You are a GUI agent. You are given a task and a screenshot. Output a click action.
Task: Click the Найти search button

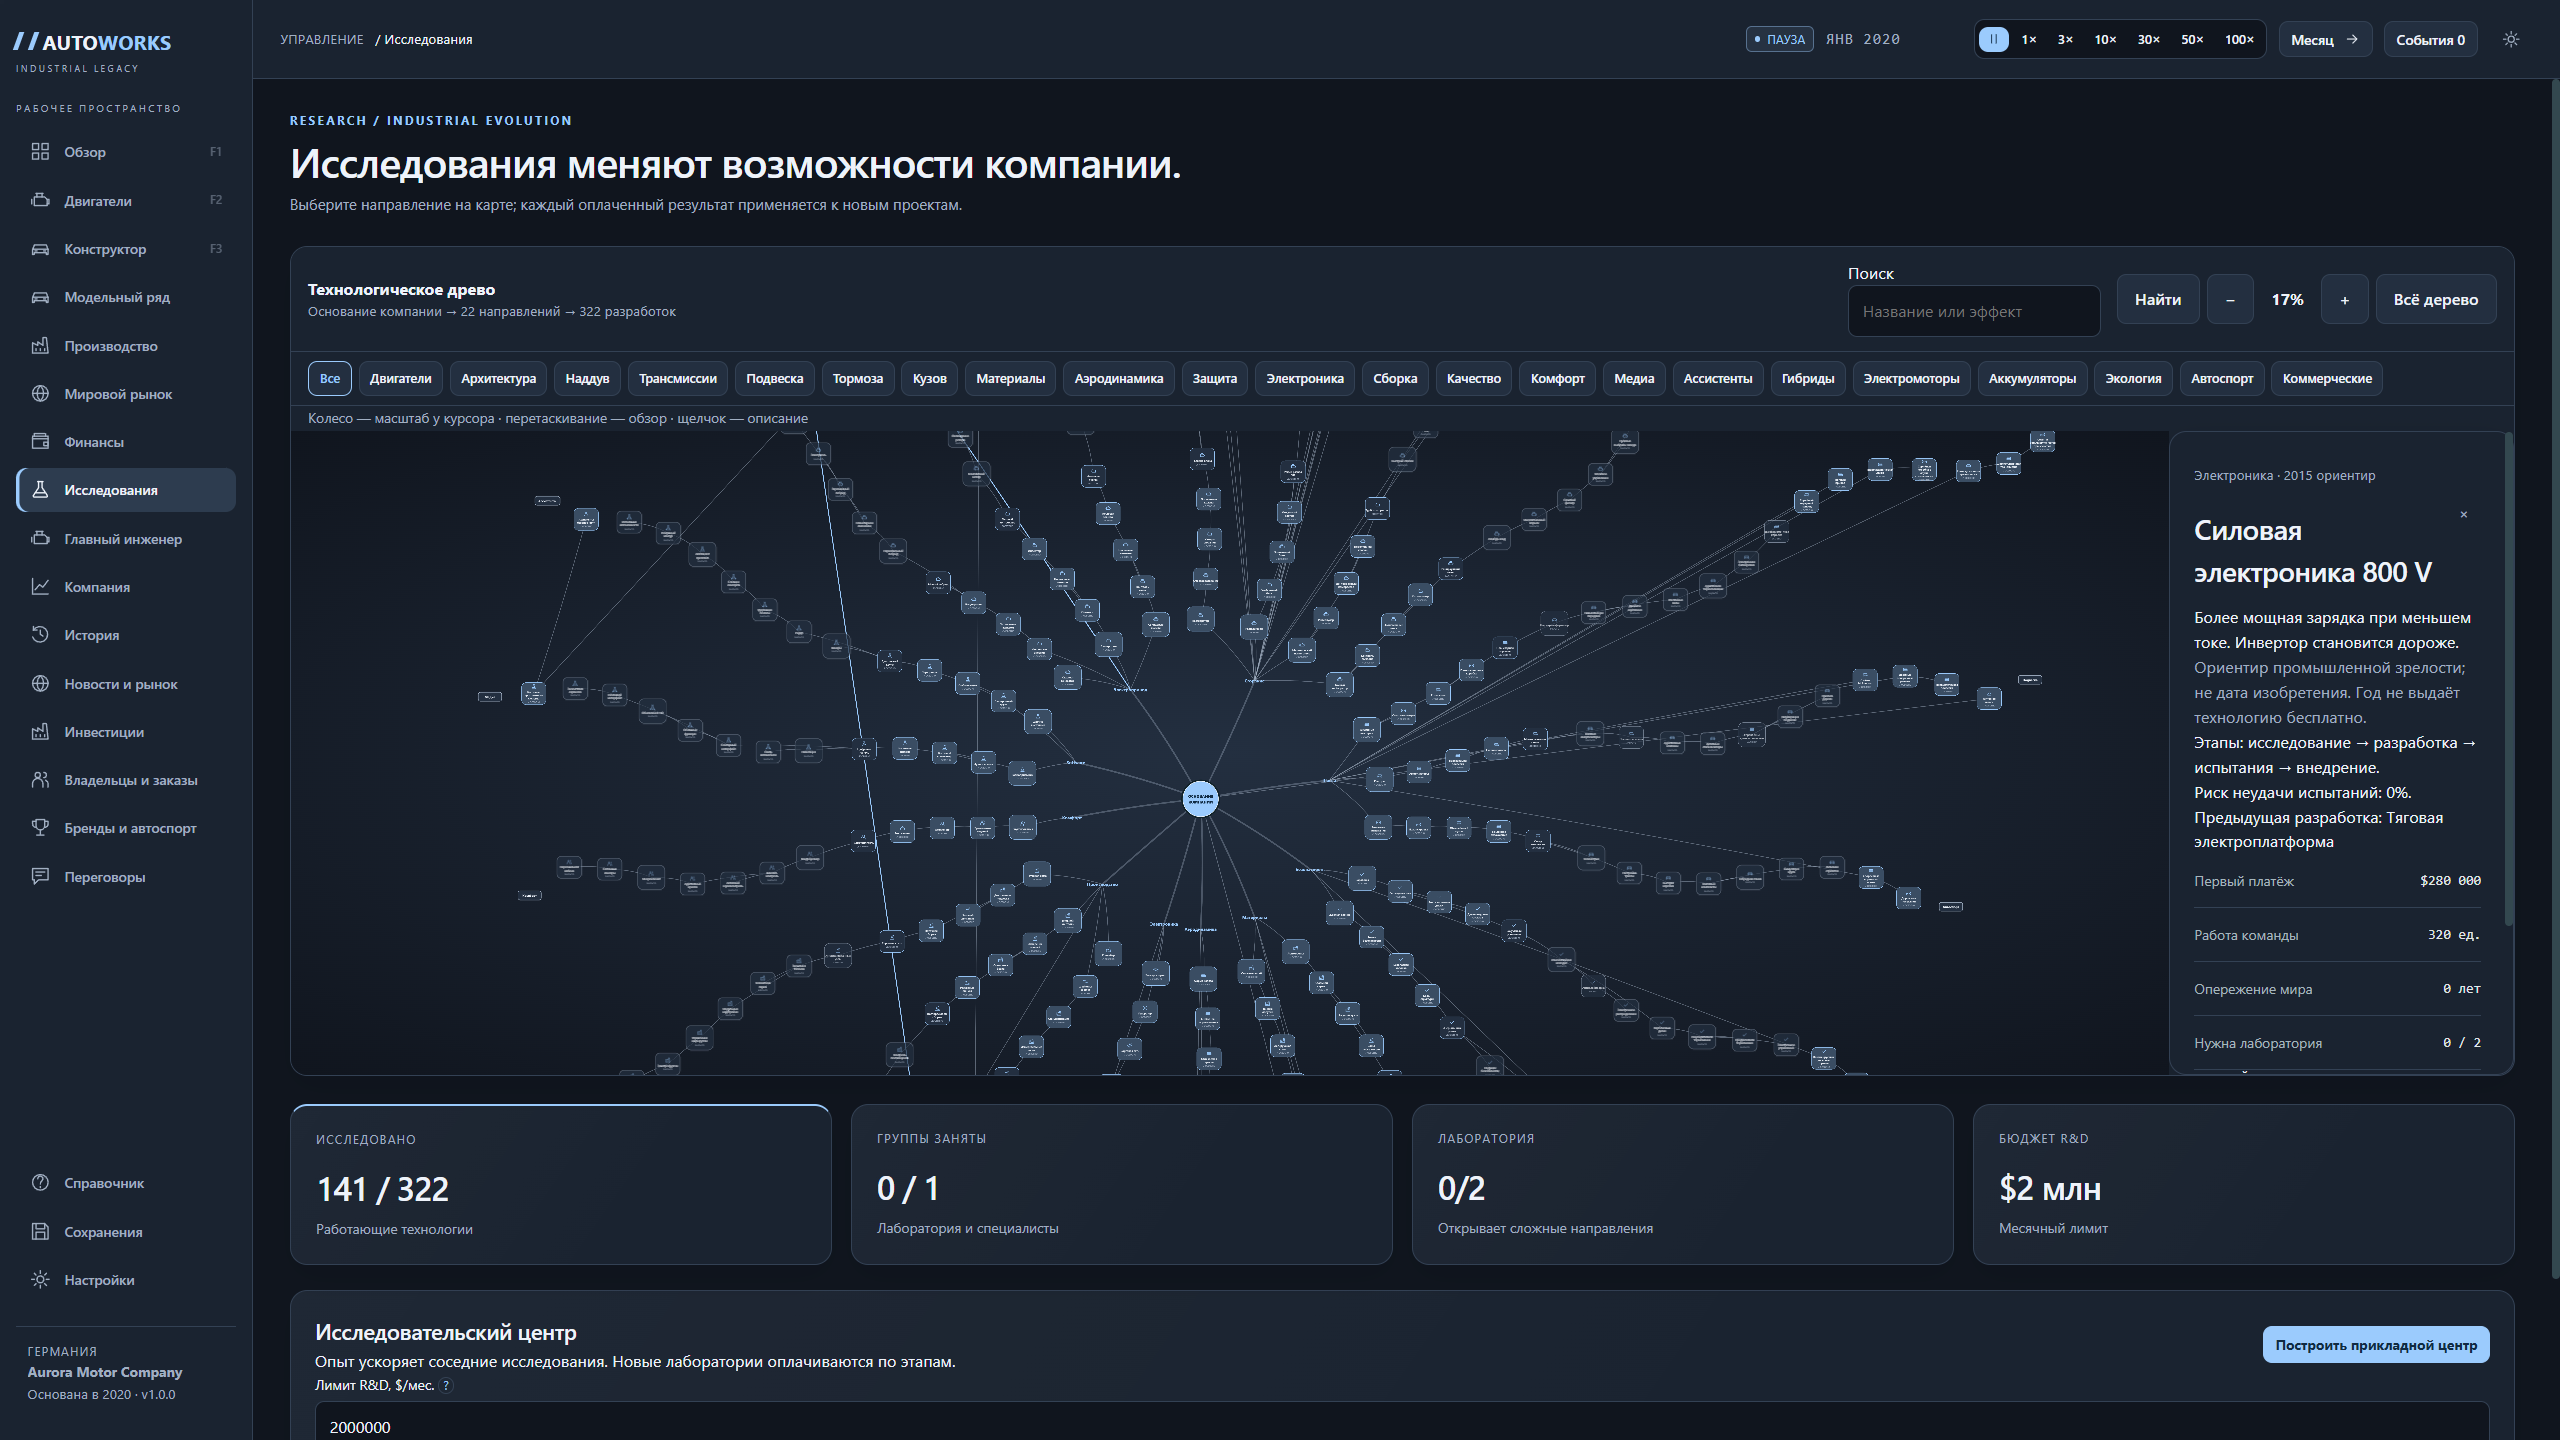[x=2158, y=300]
